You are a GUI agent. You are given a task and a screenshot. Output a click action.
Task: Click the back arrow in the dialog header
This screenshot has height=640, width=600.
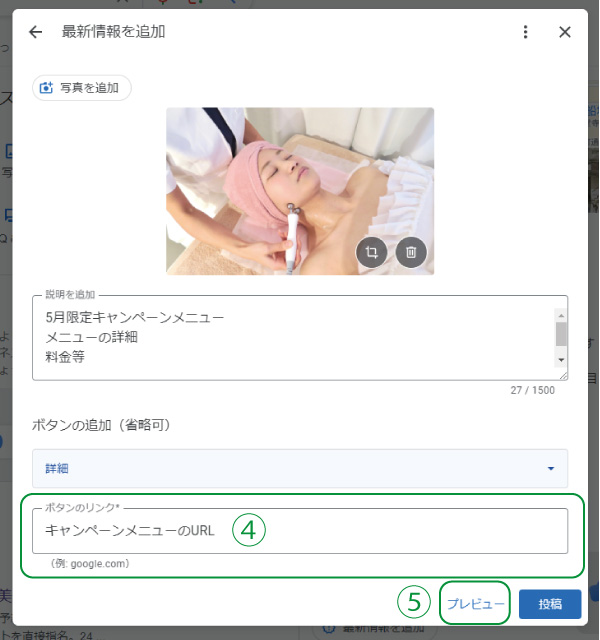[x=36, y=32]
